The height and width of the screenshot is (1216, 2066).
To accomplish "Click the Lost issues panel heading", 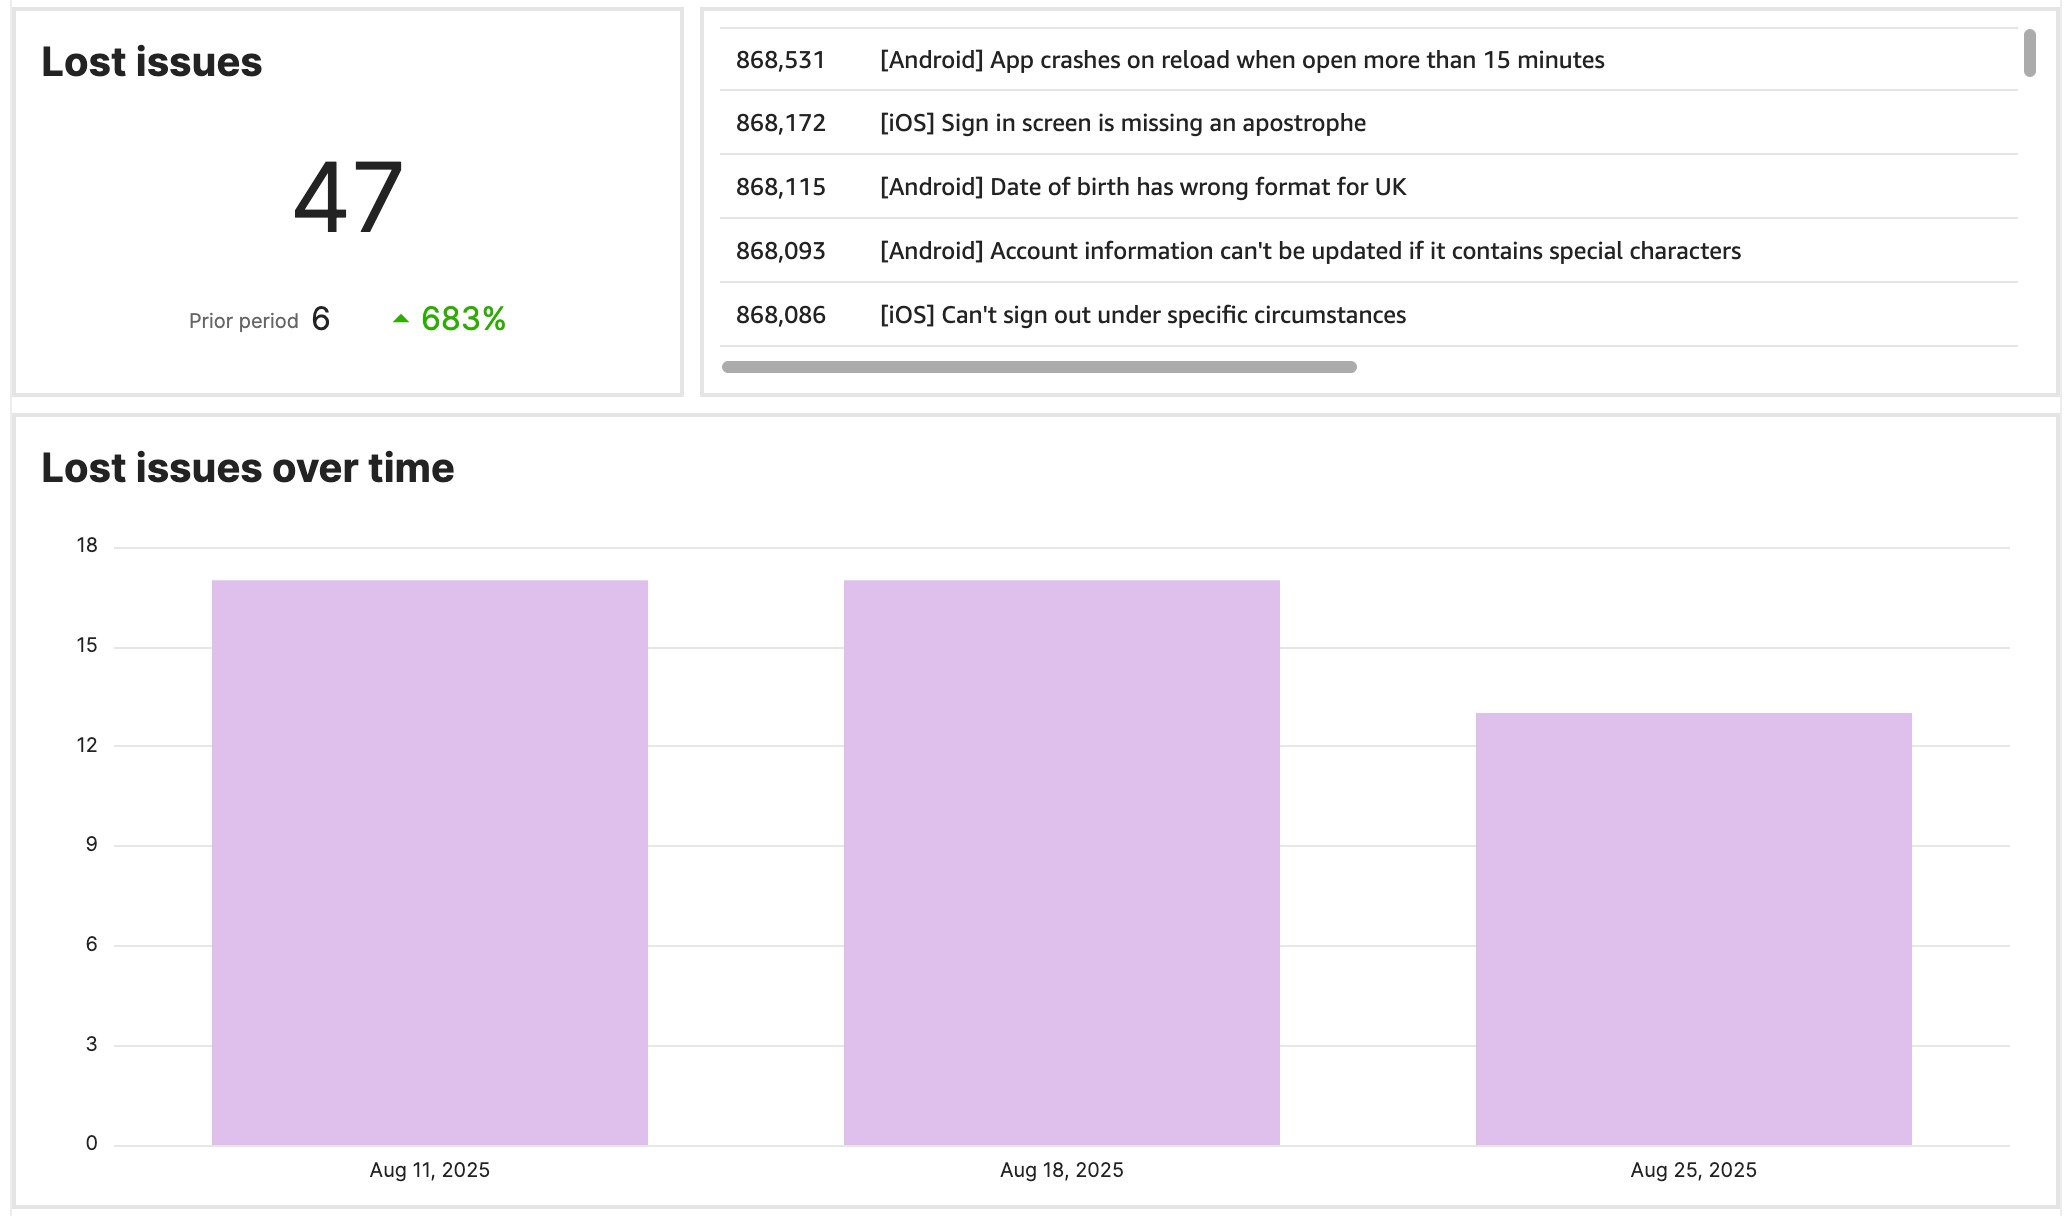I will (150, 62).
